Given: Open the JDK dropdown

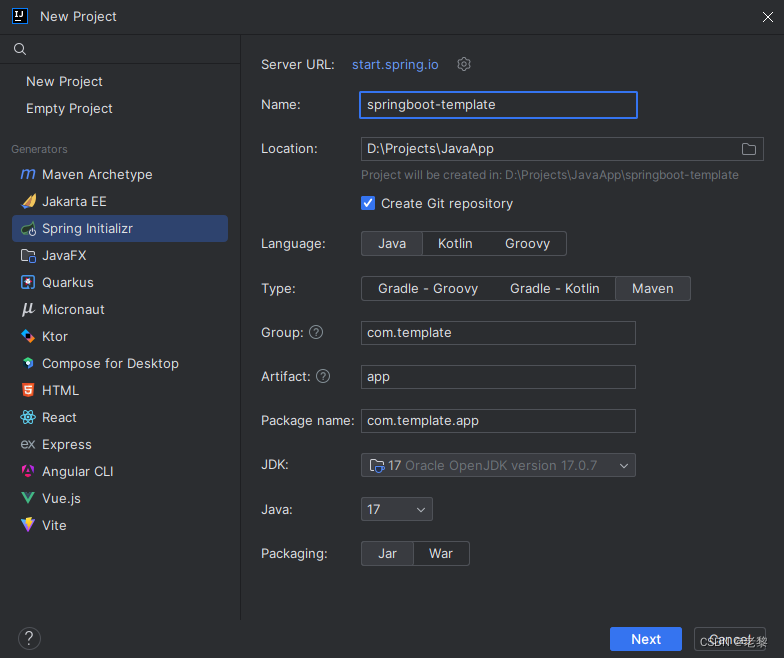Looking at the screenshot, I should coord(498,465).
